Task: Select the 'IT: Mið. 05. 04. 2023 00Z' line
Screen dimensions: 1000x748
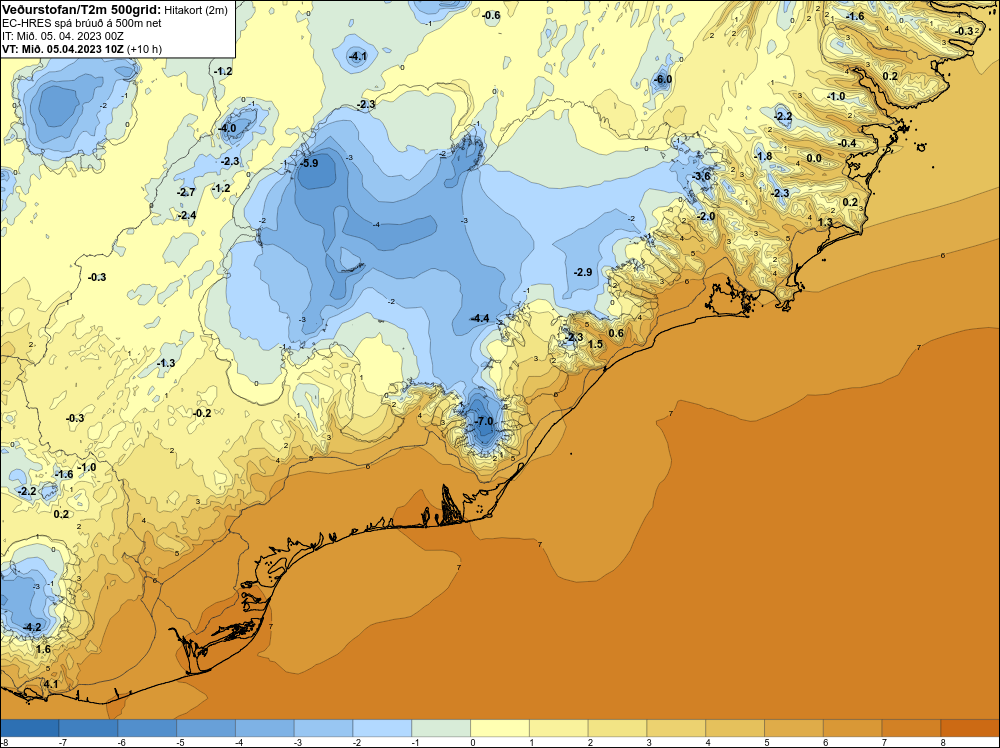Action: pos(62,36)
